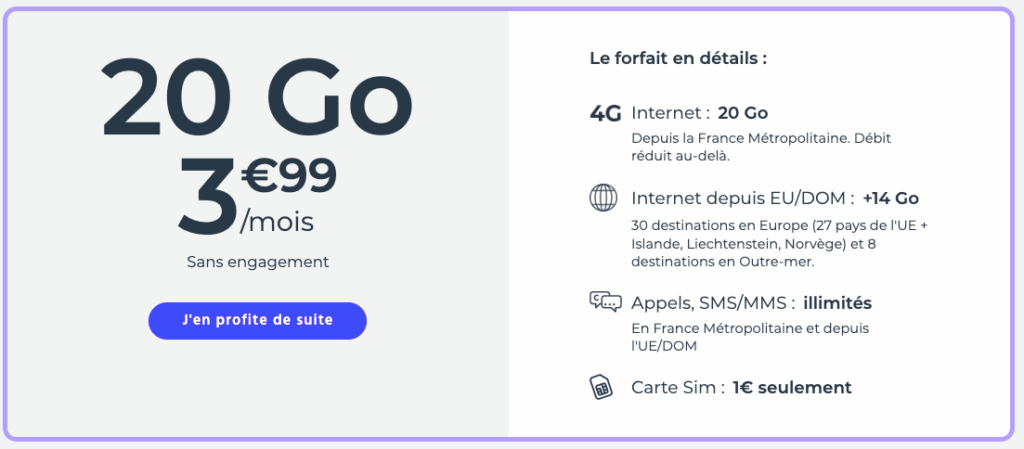Select the "Internet : 20 Go" line
The height and width of the screenshot is (449, 1024).
(x=700, y=113)
